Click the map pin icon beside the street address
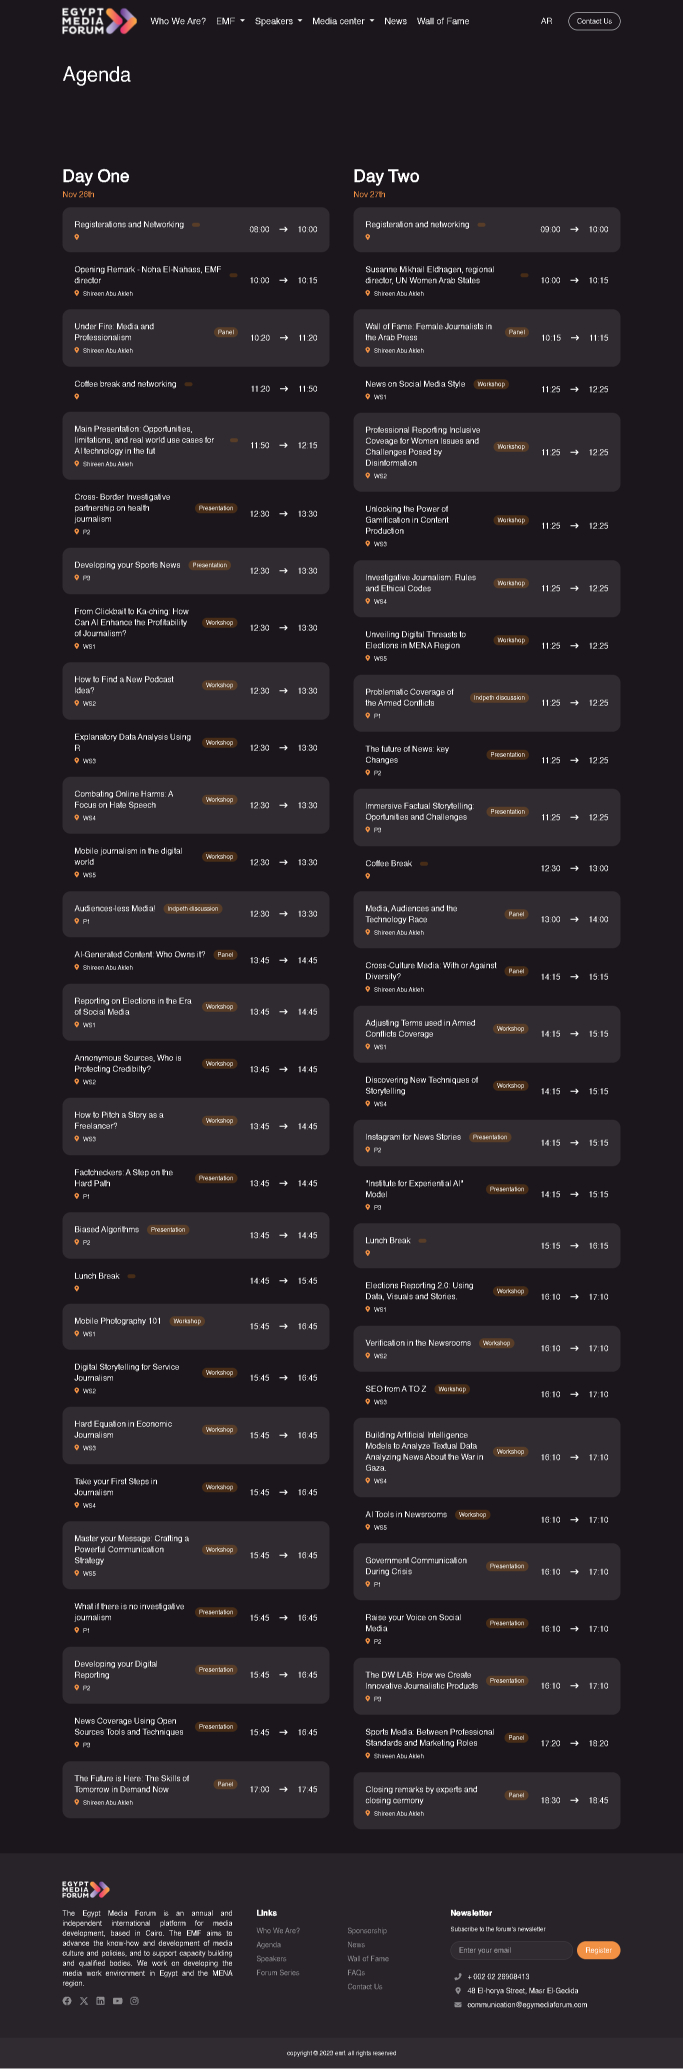The width and height of the screenshot is (683, 2069). pos(458,1990)
